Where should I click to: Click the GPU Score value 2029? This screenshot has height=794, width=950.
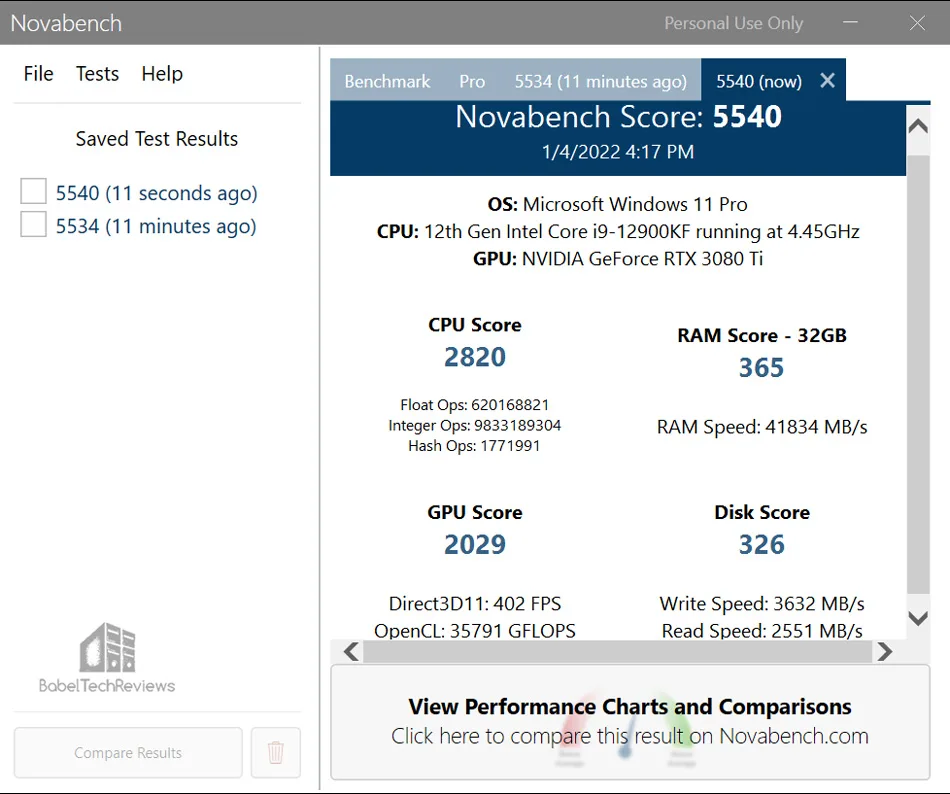(475, 544)
